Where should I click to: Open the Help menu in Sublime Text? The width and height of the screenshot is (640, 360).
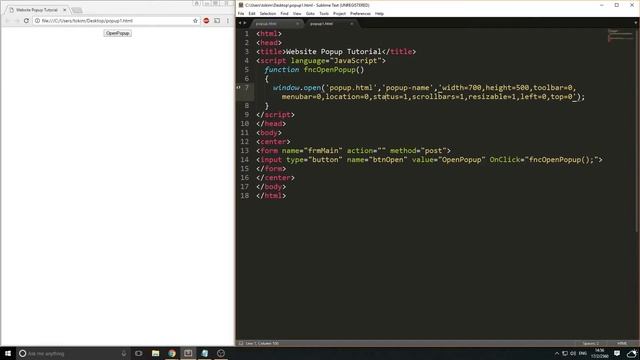pyautogui.click(x=379, y=13)
